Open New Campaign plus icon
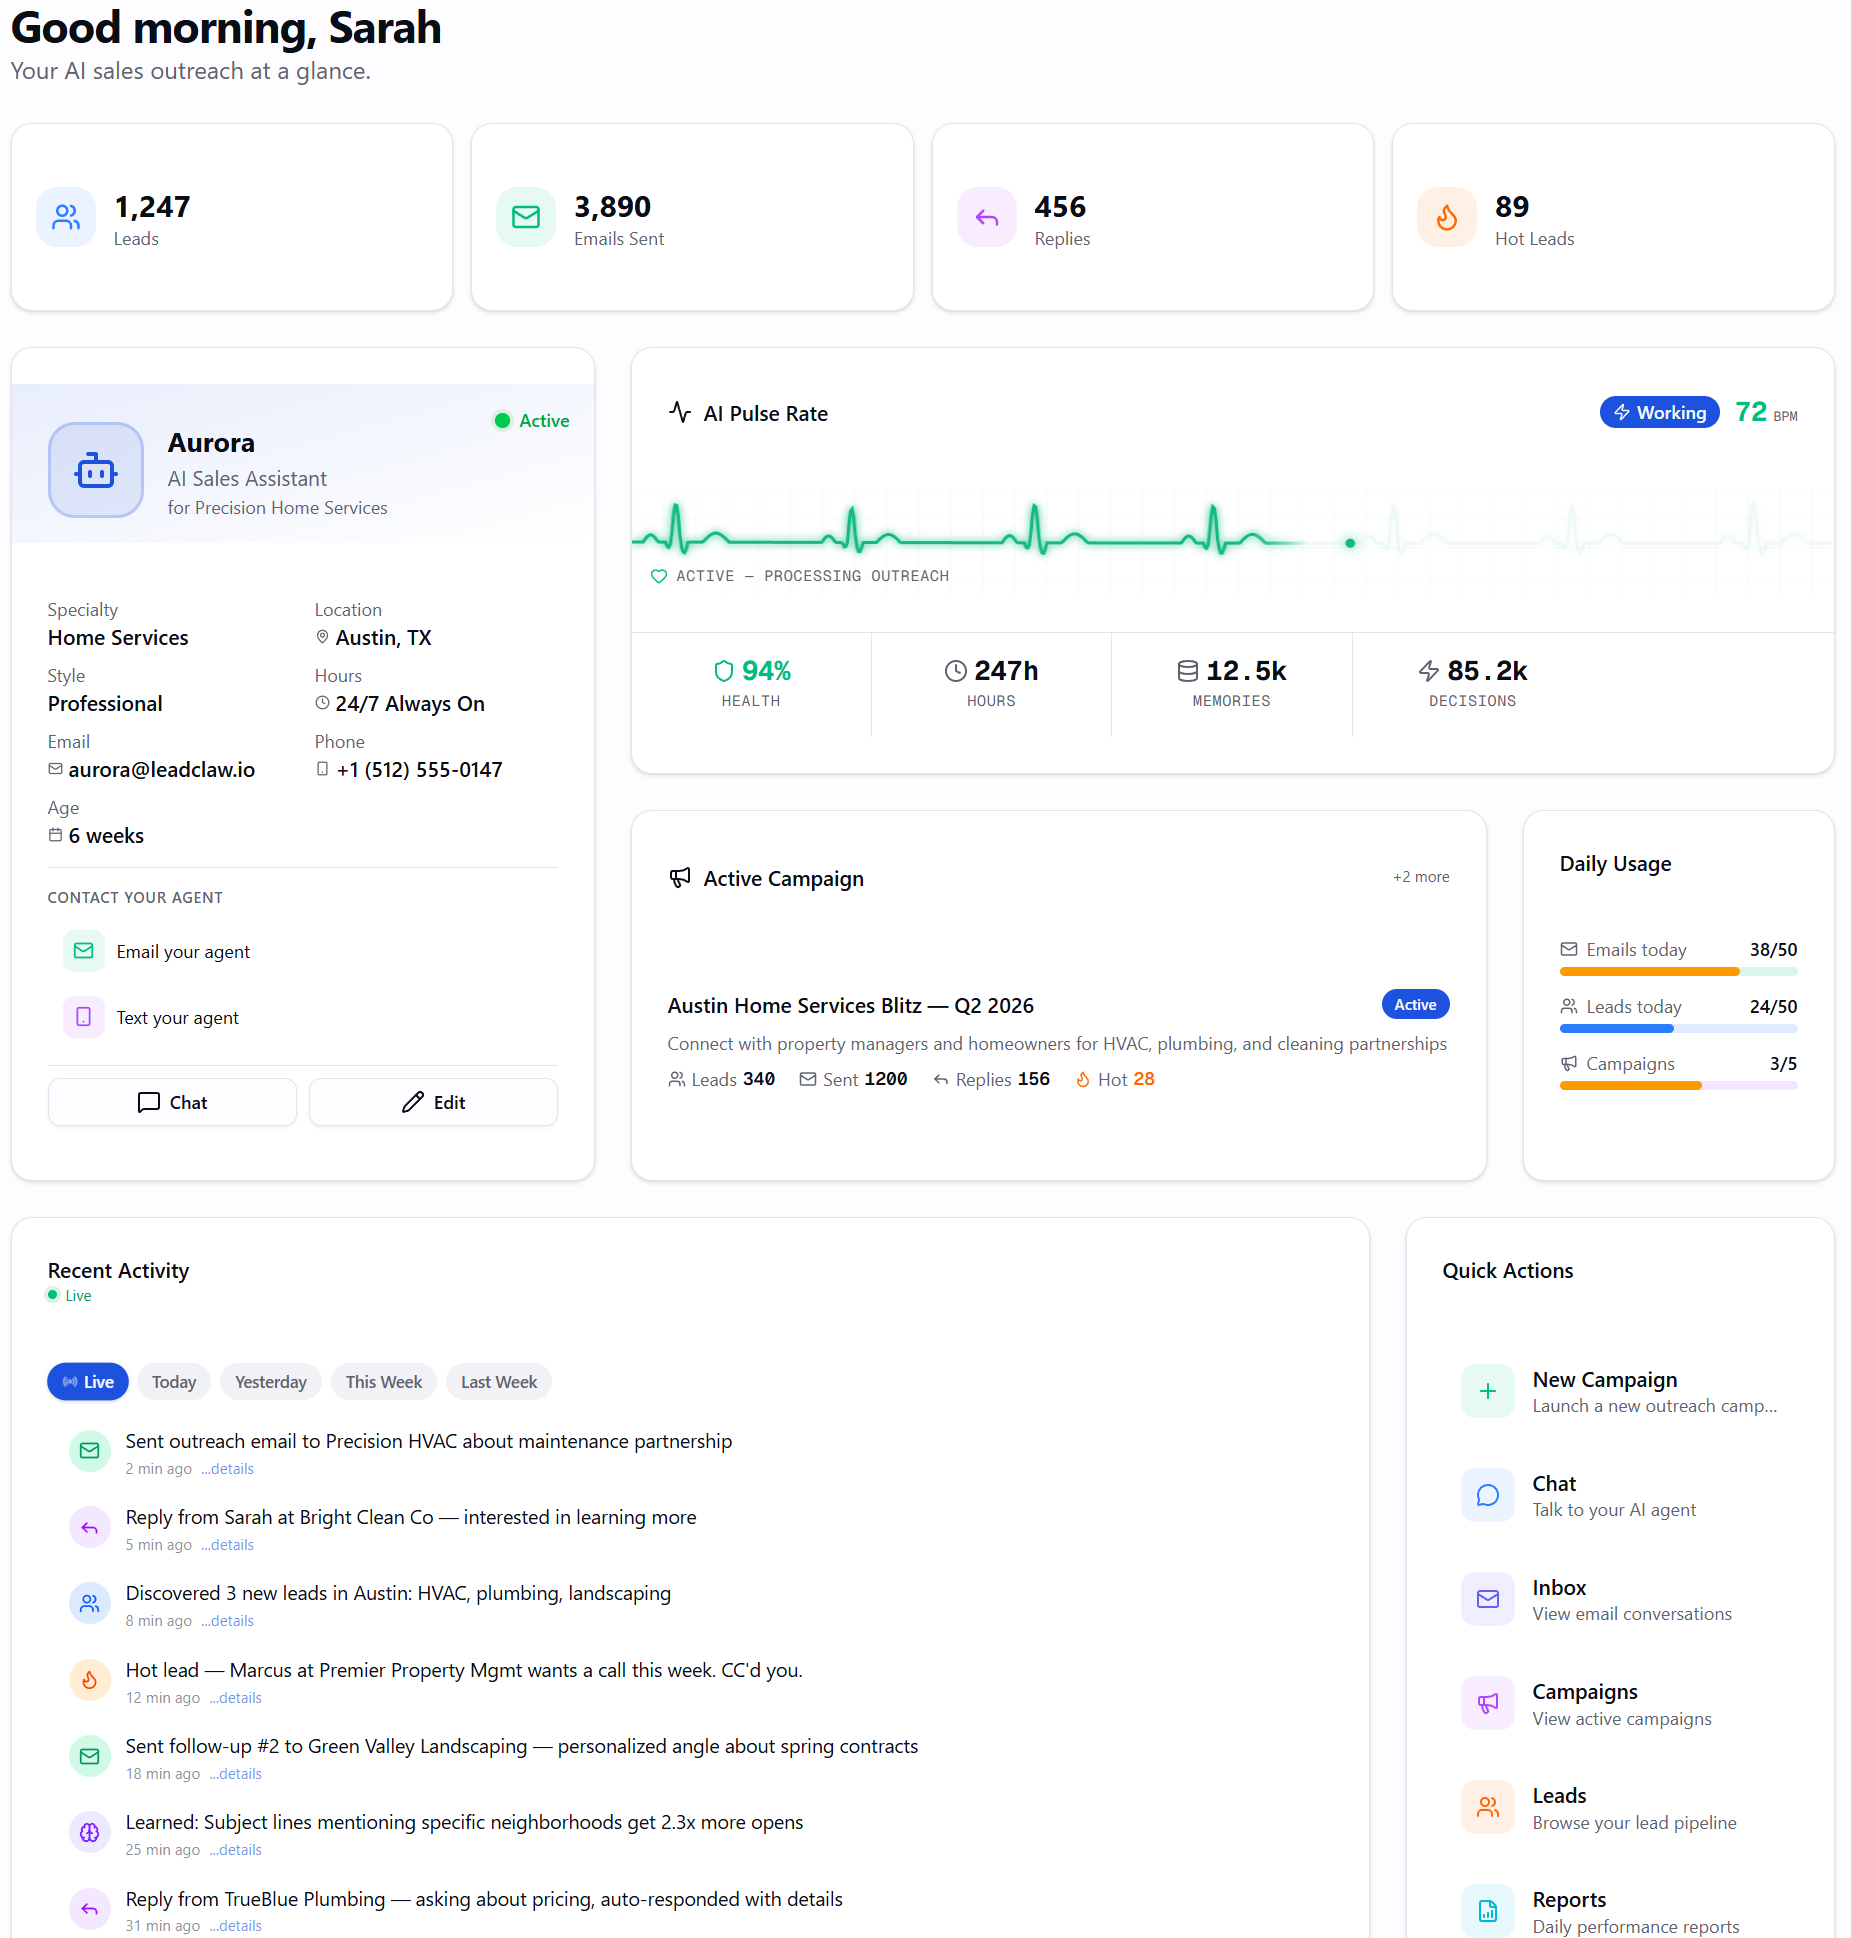Viewport: 1851px width, 1938px height. (x=1488, y=1391)
